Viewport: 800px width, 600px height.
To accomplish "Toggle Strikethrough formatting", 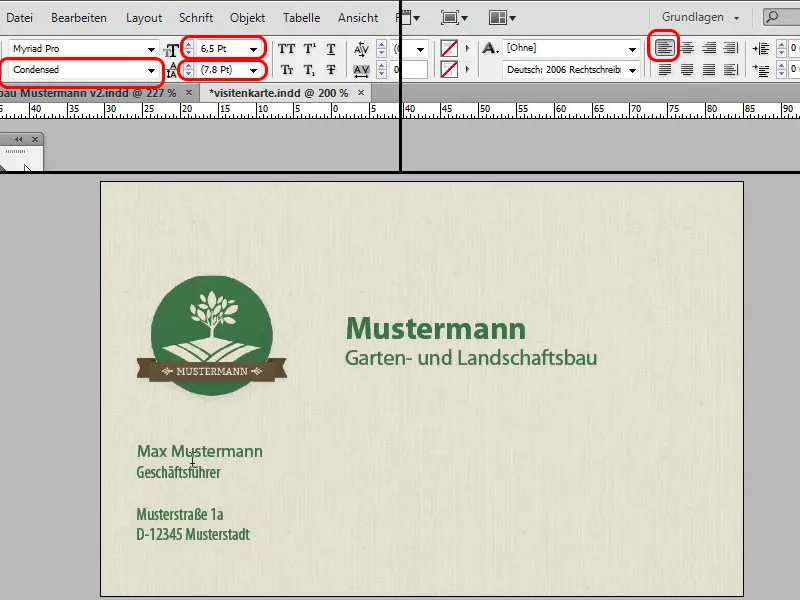I will 331,70.
